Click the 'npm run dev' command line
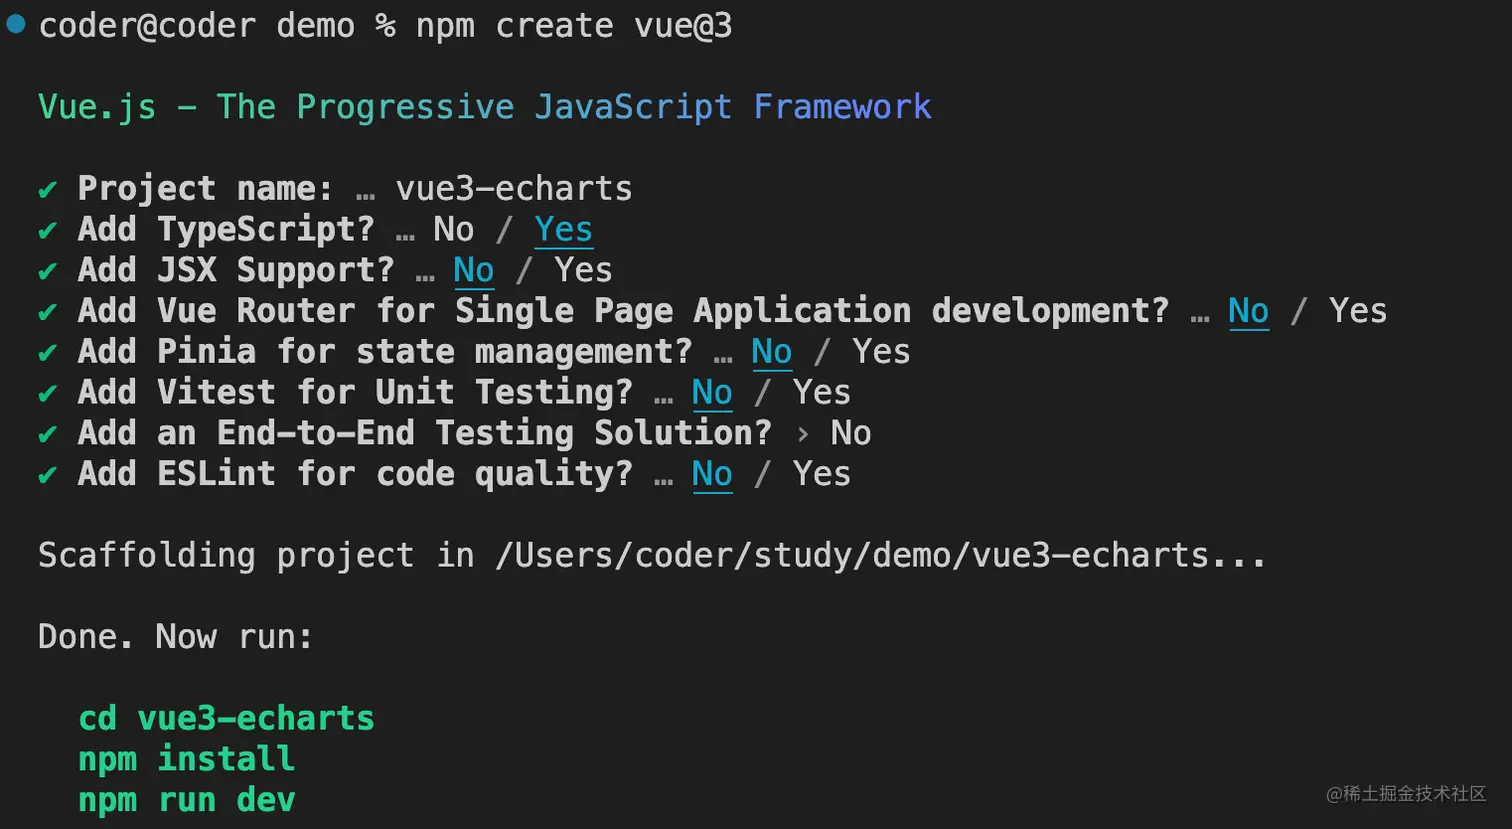Viewport: 1512px width, 829px height. click(x=187, y=800)
